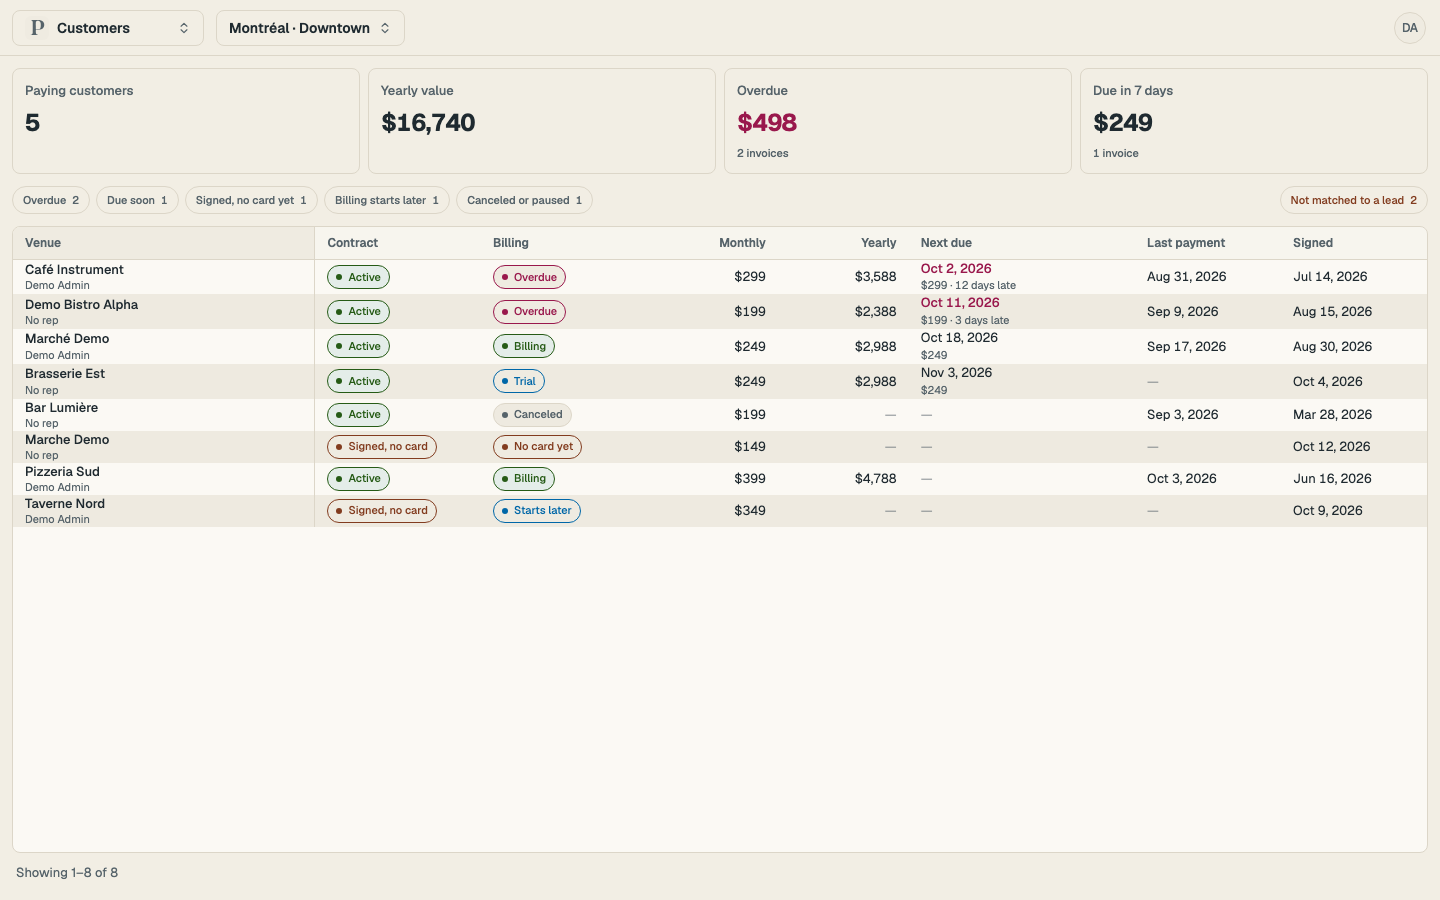Open the Montréal · Downtown location selector

click(310, 28)
